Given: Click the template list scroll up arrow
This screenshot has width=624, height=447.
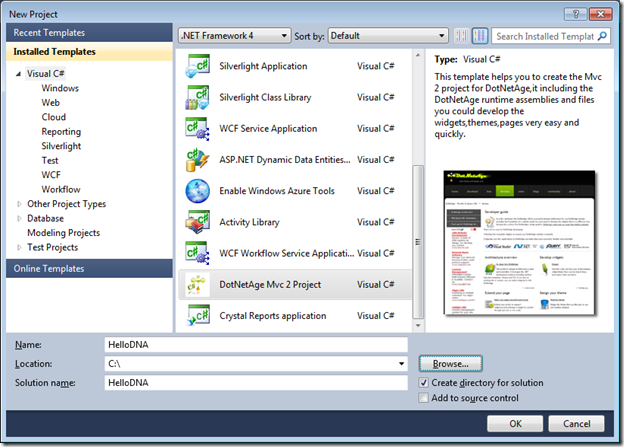Looking at the screenshot, I should pyautogui.click(x=418, y=55).
